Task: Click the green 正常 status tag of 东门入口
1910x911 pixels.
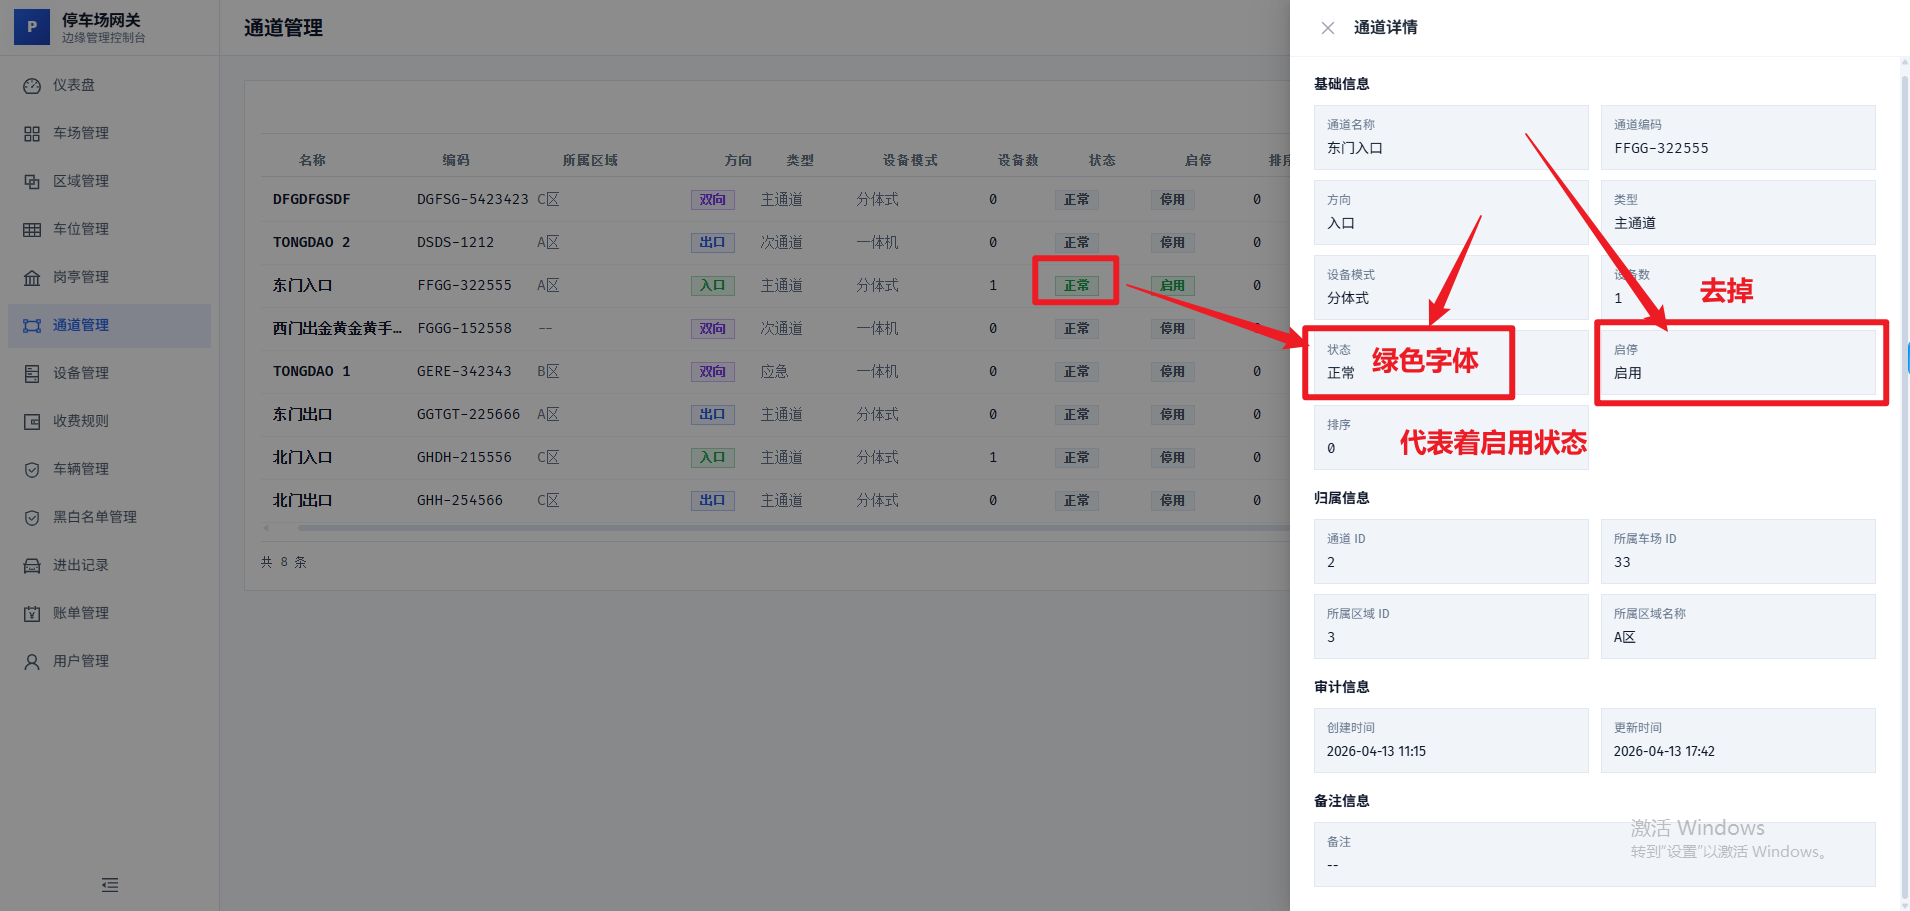Action: pos(1076,286)
